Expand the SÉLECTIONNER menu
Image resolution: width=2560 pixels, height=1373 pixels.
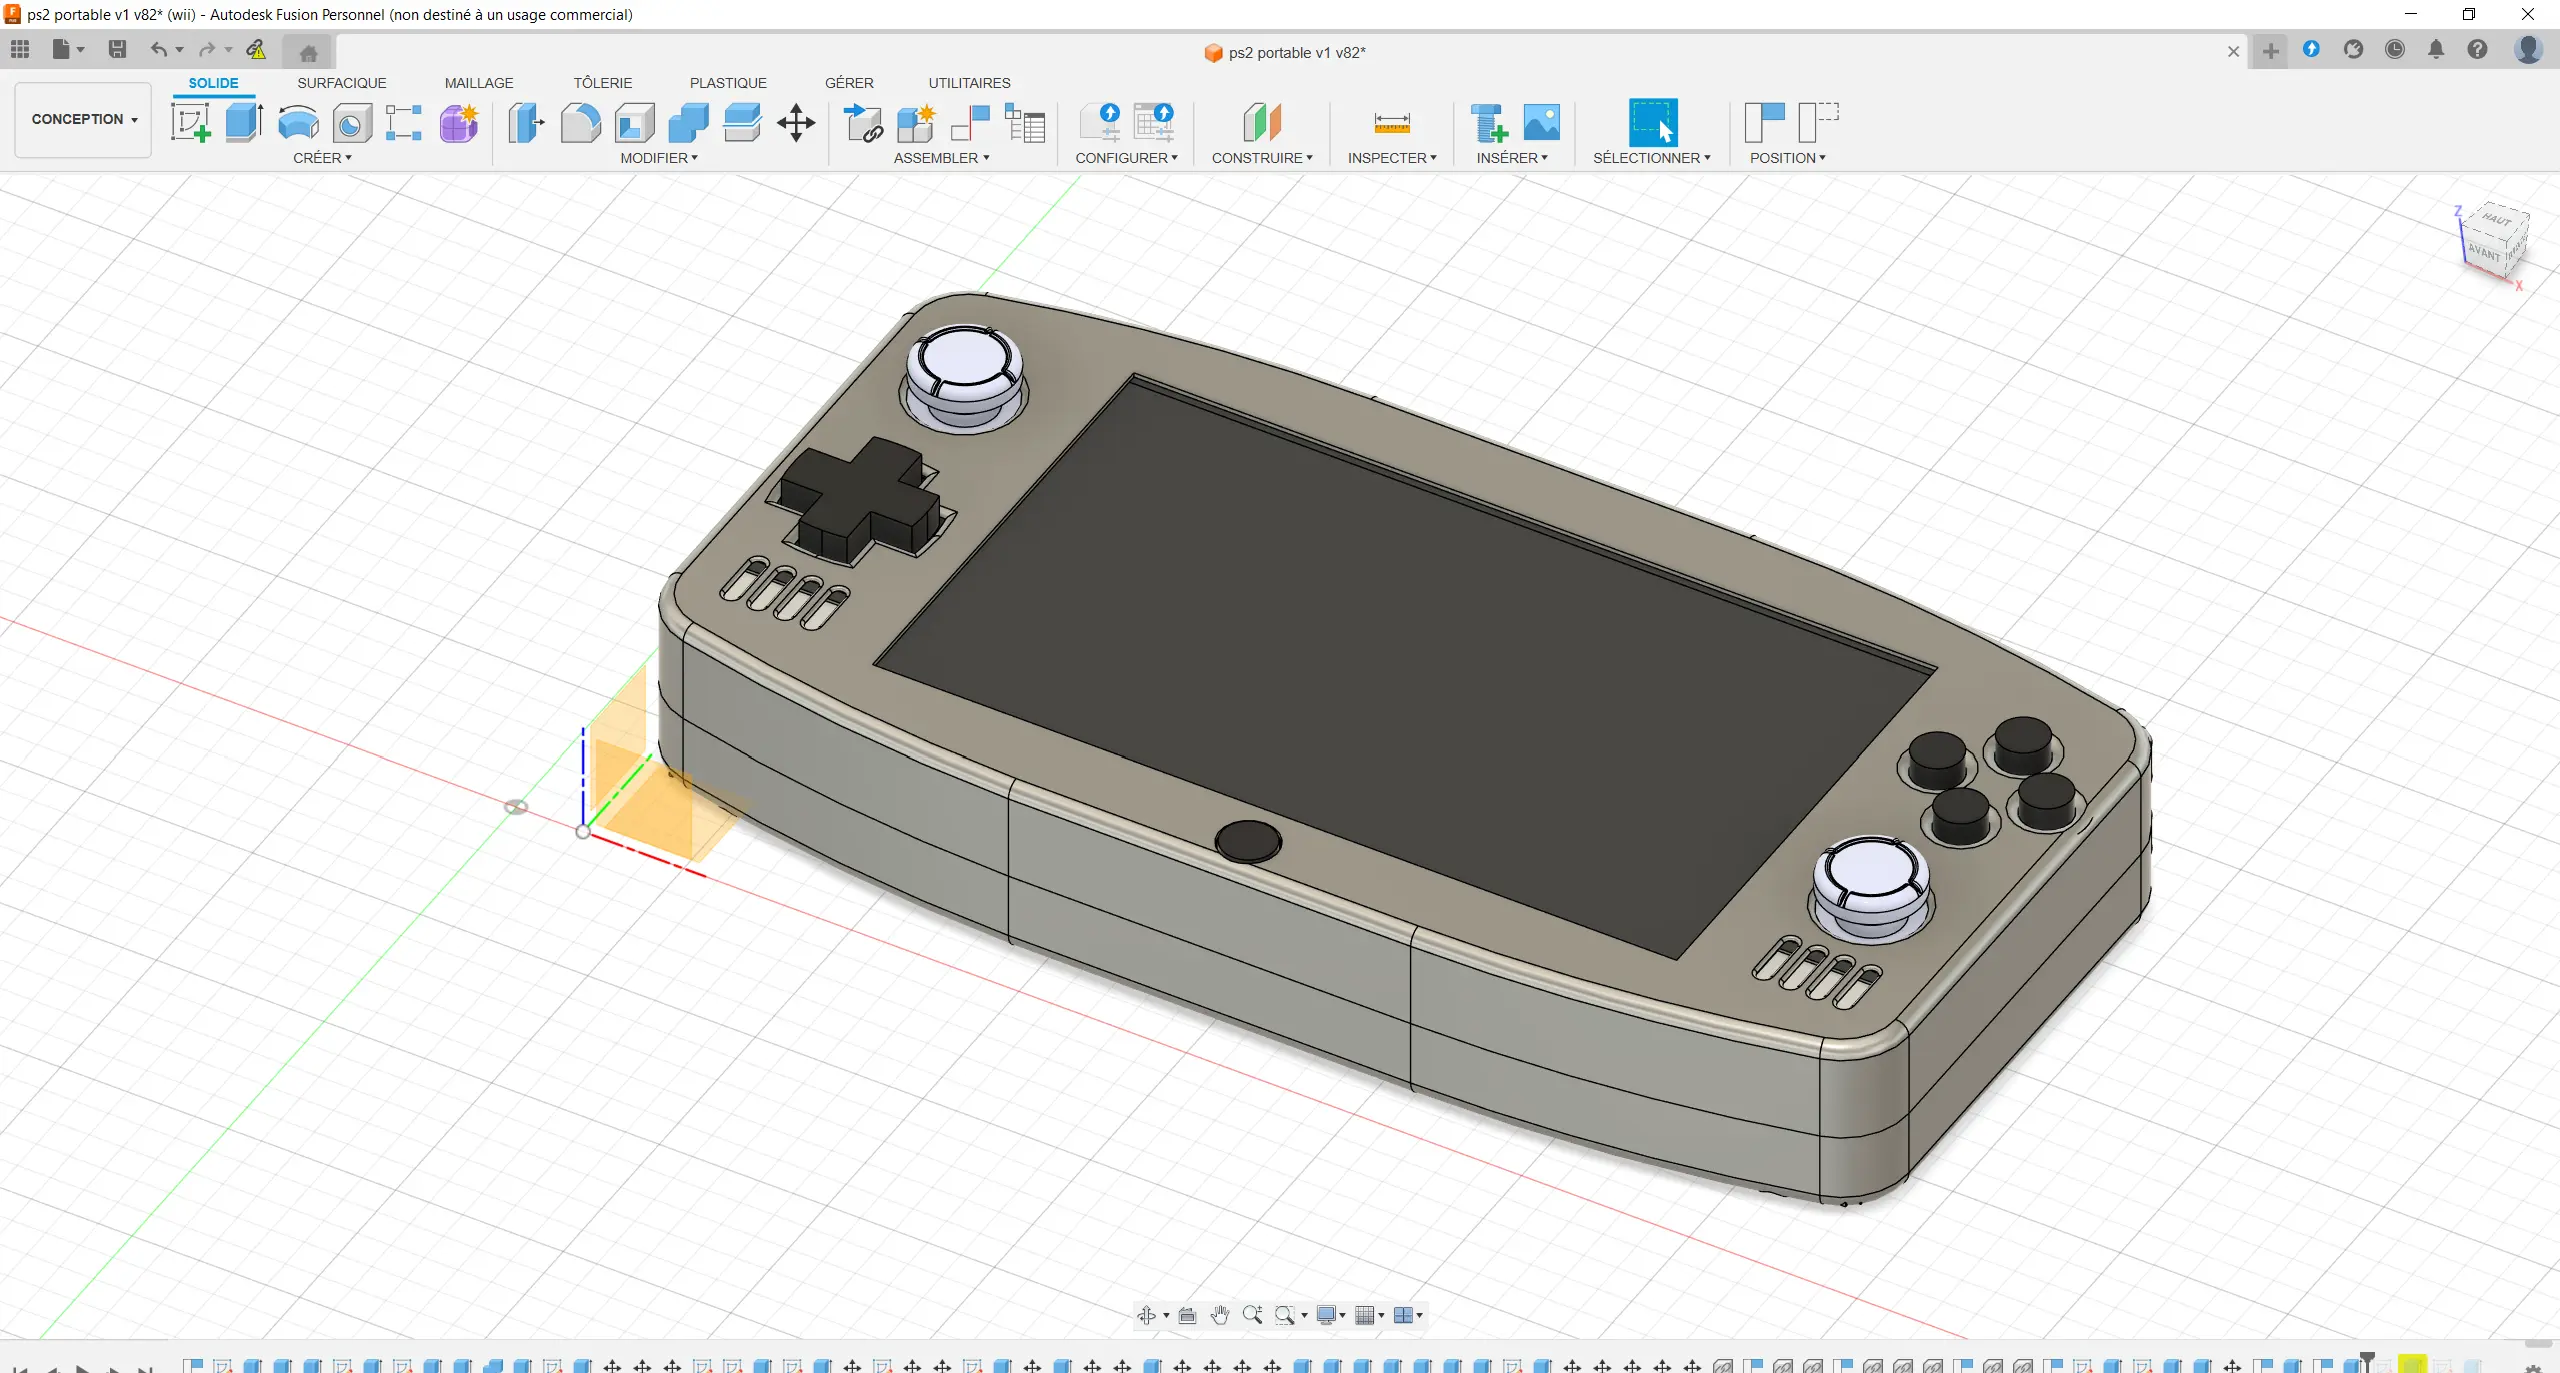tap(1652, 158)
